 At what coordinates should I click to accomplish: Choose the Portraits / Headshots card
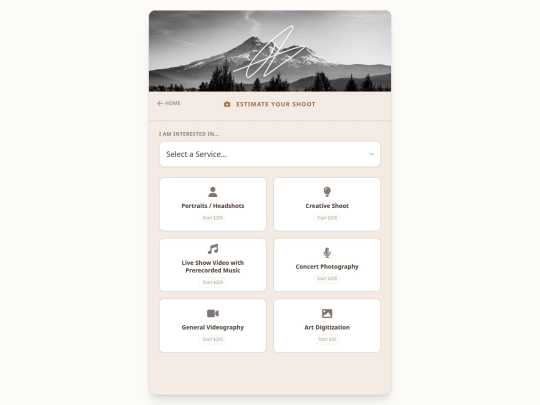pos(213,204)
